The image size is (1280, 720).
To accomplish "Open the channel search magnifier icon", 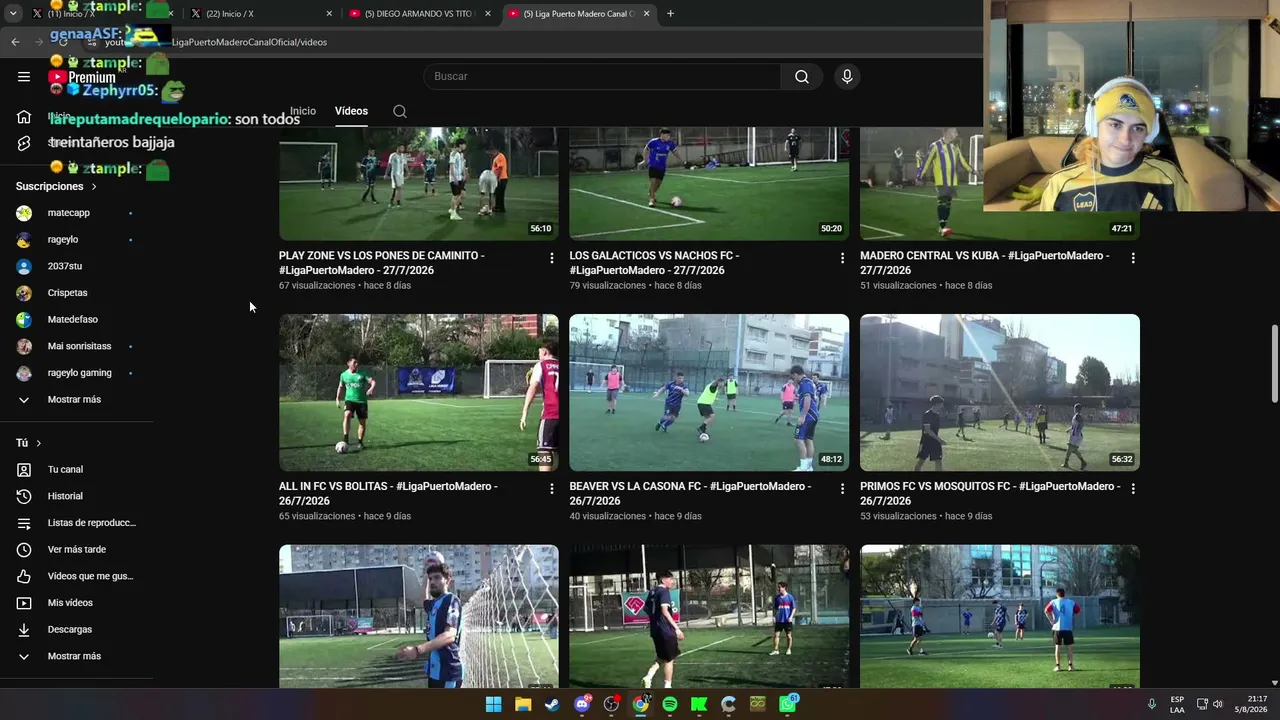I will coord(400,111).
